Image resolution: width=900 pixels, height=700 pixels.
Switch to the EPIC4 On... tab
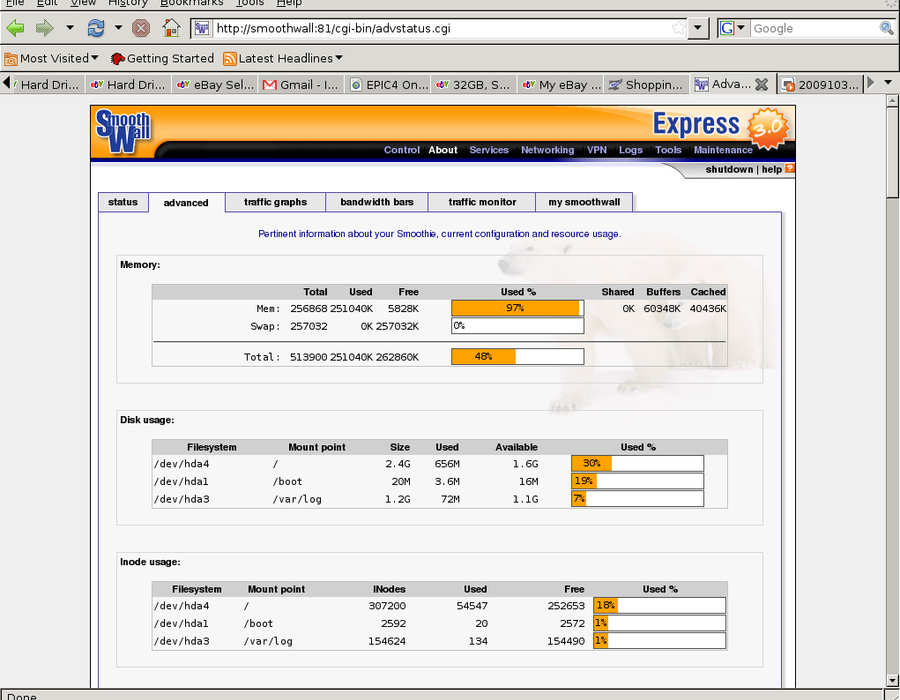(x=387, y=84)
